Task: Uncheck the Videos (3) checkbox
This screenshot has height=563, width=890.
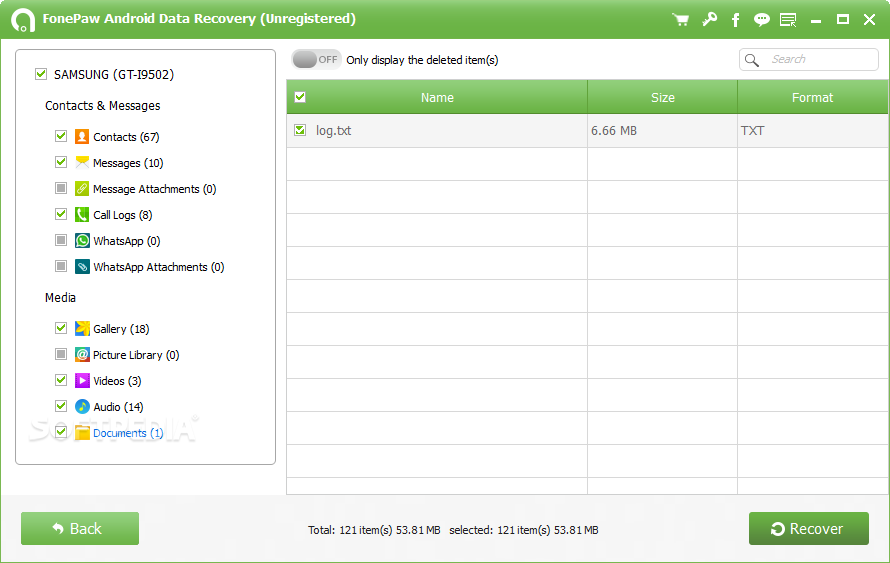Action: pos(61,380)
